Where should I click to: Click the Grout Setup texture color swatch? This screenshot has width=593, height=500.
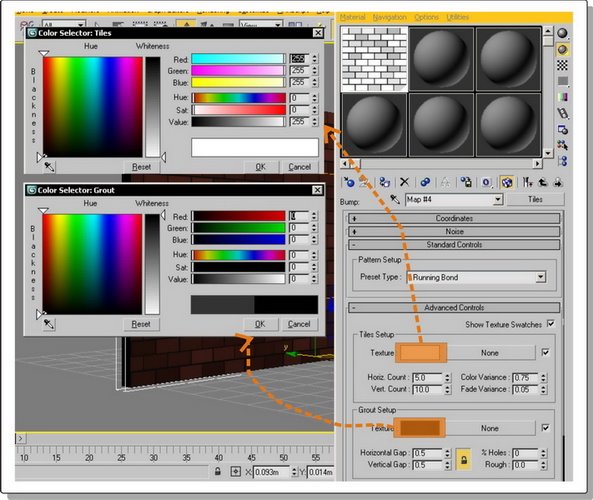point(420,428)
